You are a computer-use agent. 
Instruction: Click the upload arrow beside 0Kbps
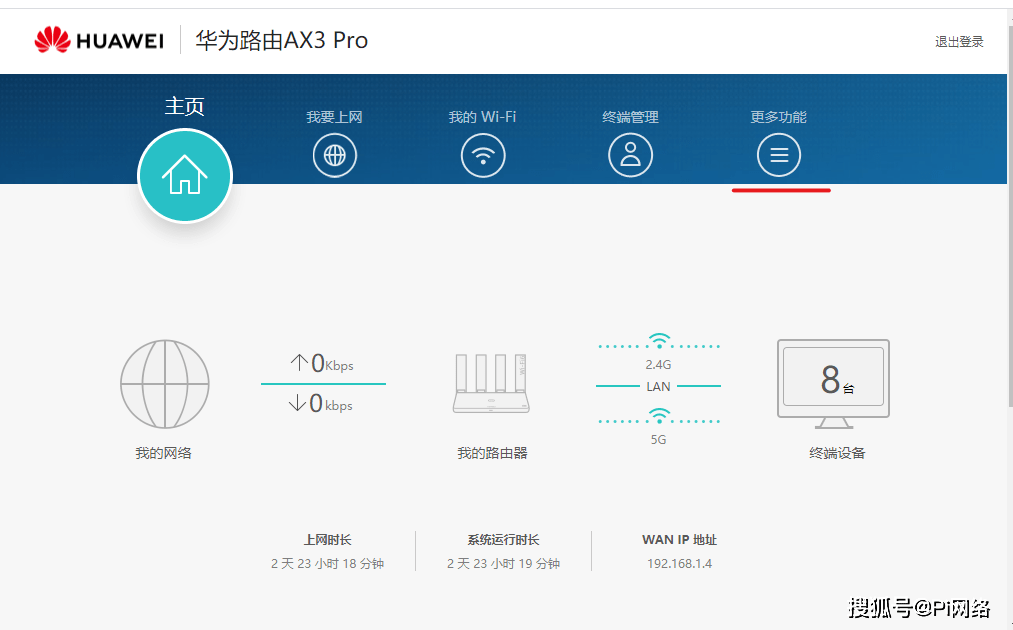pos(298,362)
